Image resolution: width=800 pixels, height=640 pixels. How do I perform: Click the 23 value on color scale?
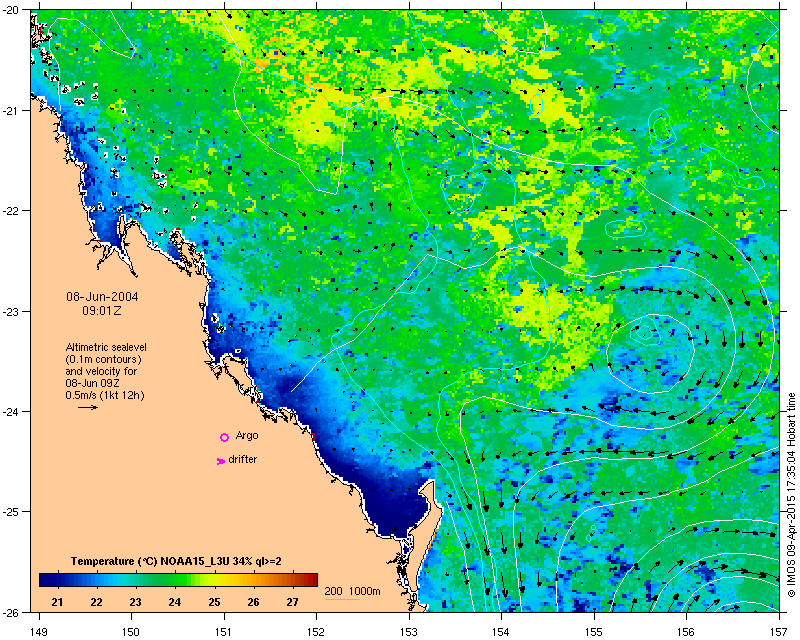[x=135, y=602]
